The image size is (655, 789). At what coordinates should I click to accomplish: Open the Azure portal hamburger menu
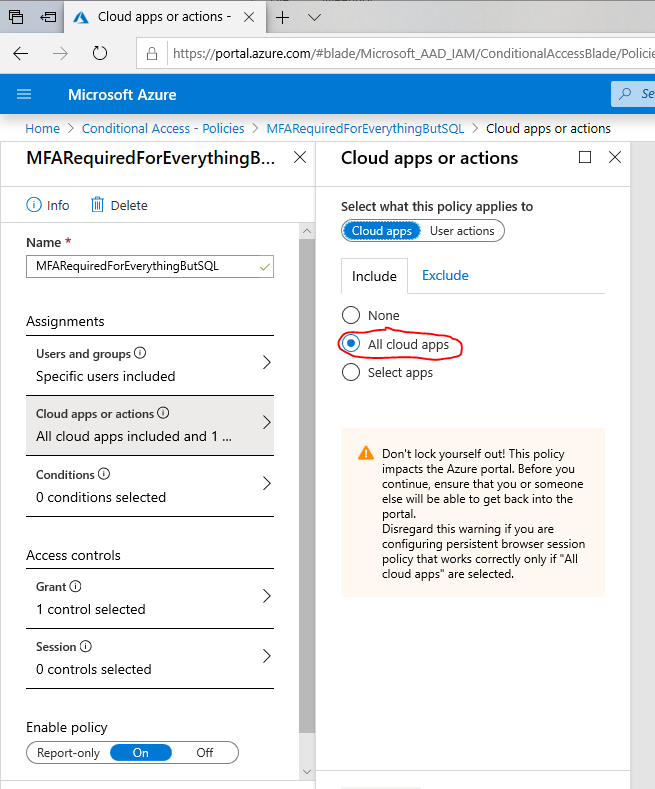pos(24,94)
